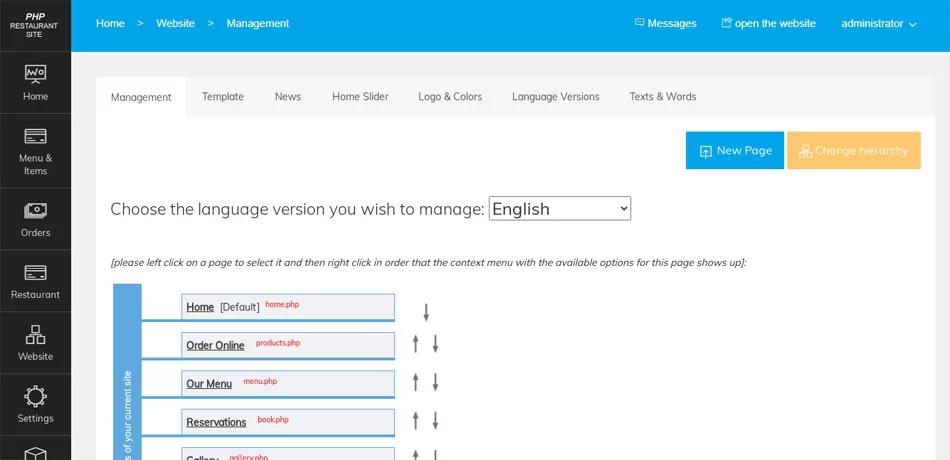Screen dimensions: 950x460
Task: Click the menu.php file label
Action: (260, 381)
